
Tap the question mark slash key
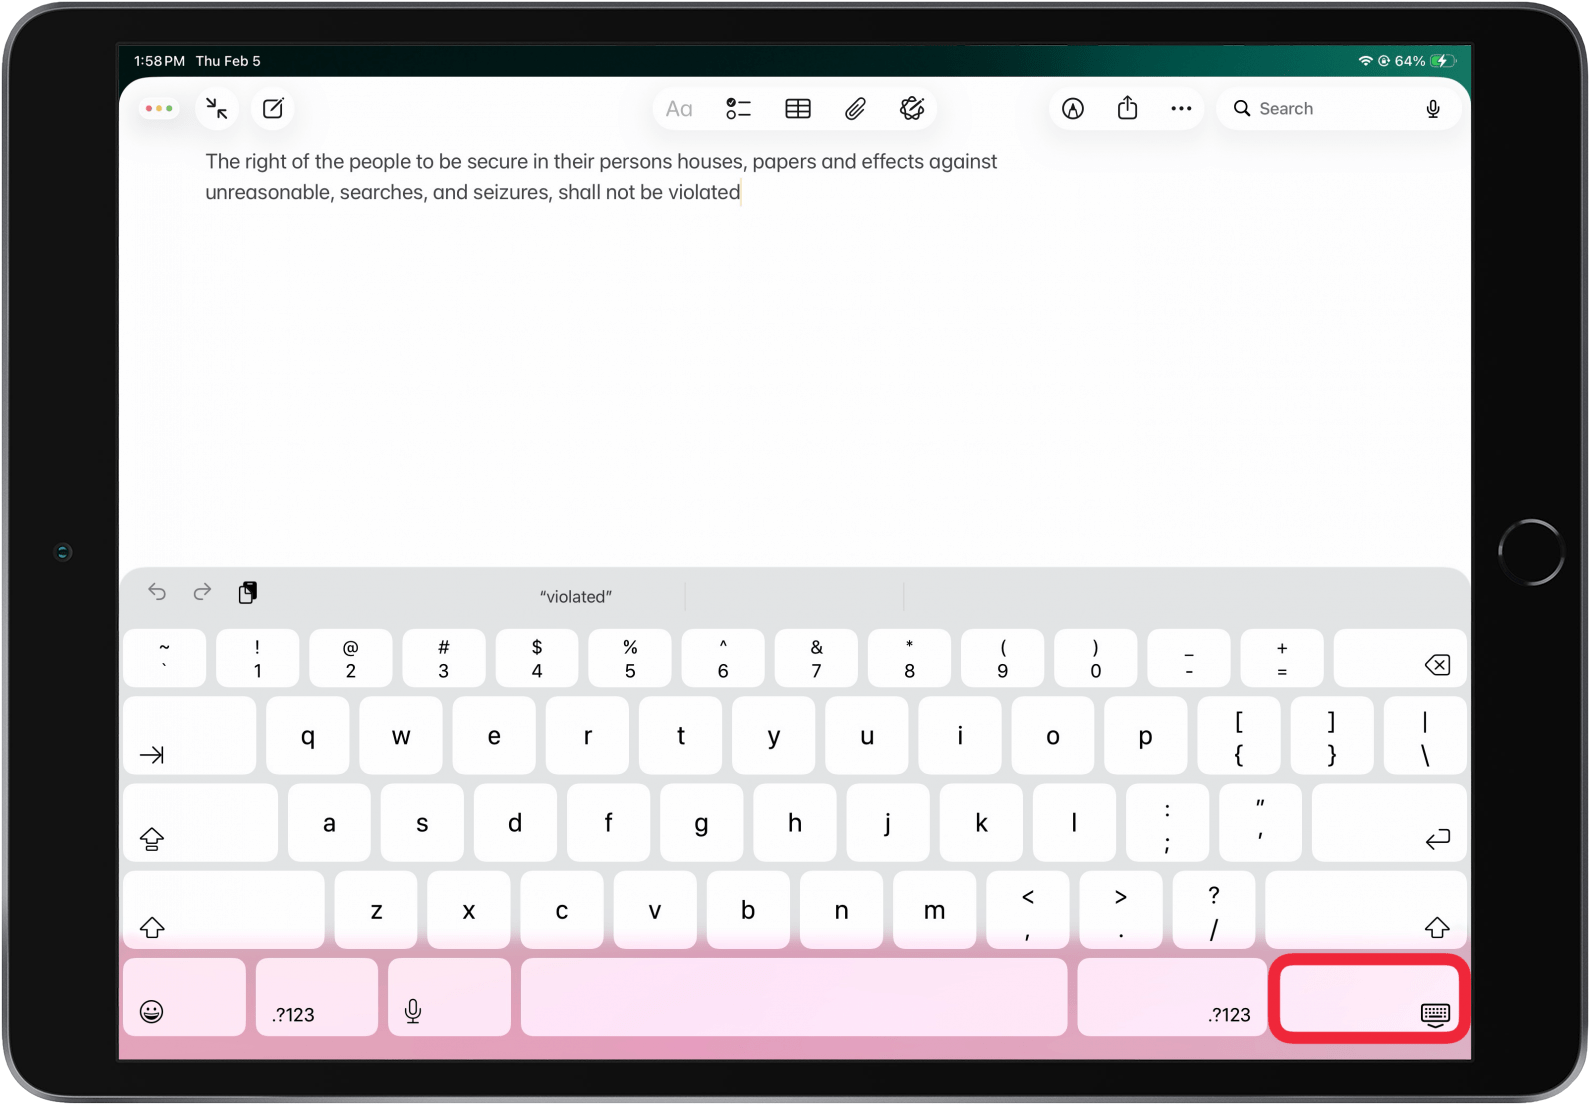[1213, 910]
